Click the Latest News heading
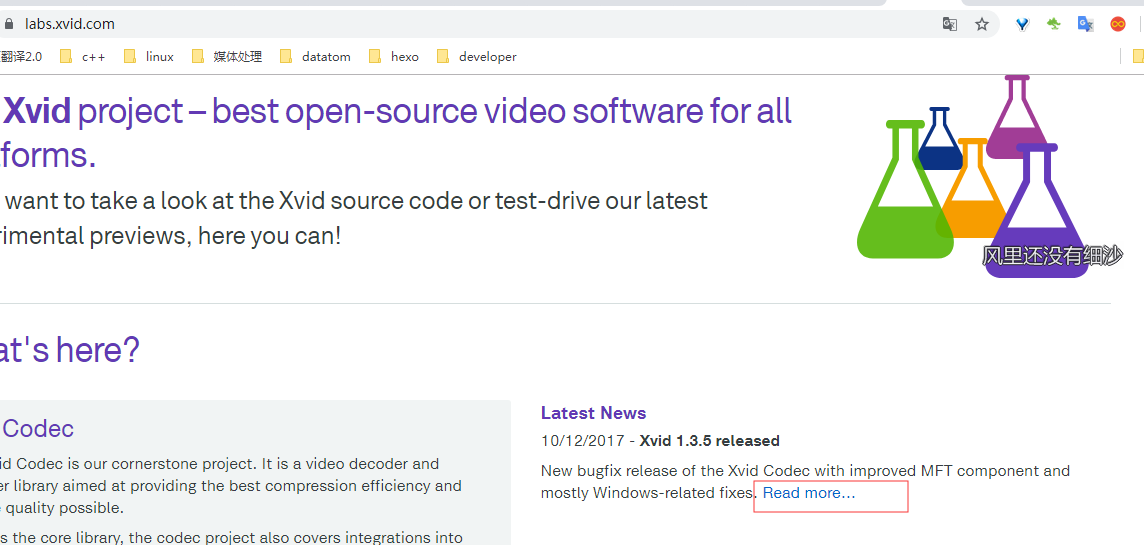Viewport: 1144px width, 545px height. (x=593, y=413)
